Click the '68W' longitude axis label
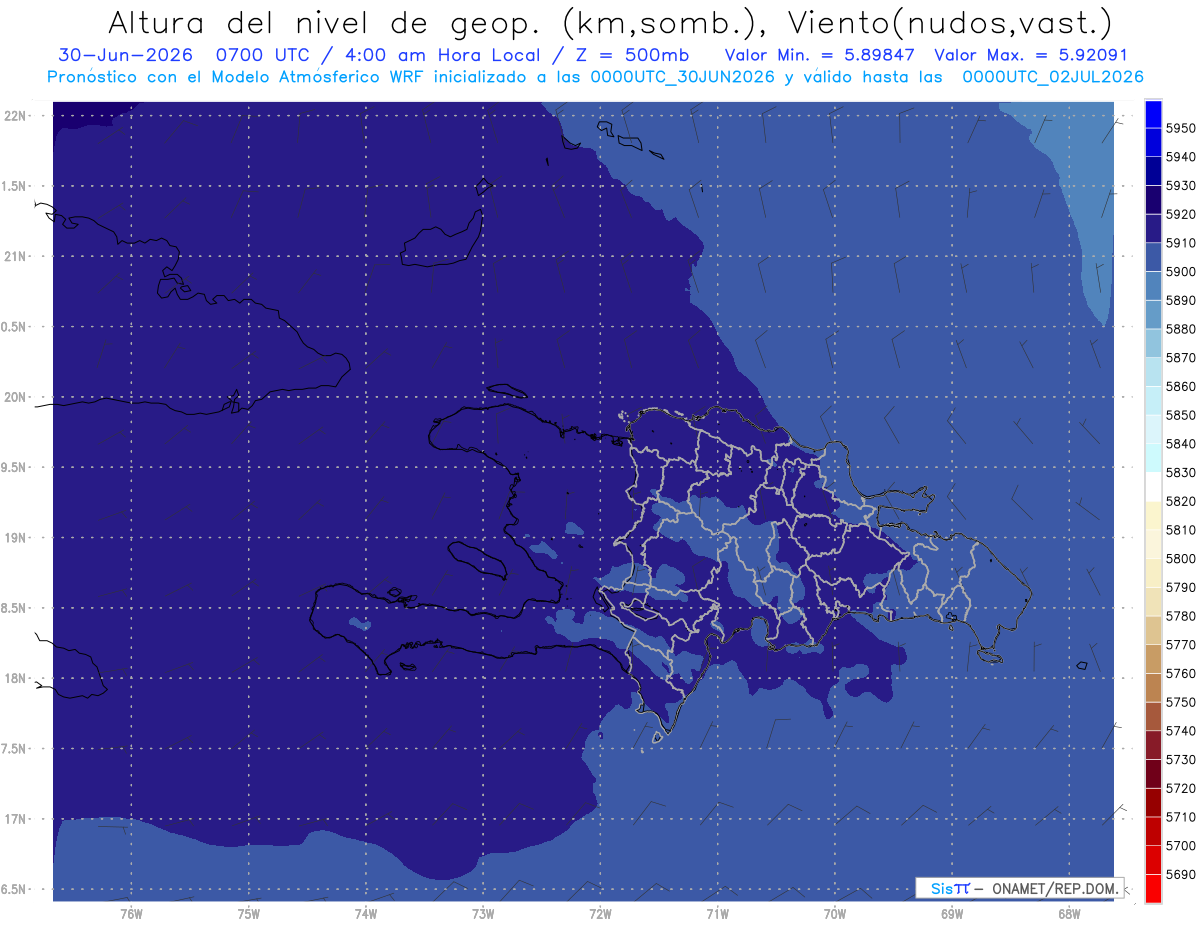Viewport: 1200px width, 927px height. click(x=1069, y=913)
